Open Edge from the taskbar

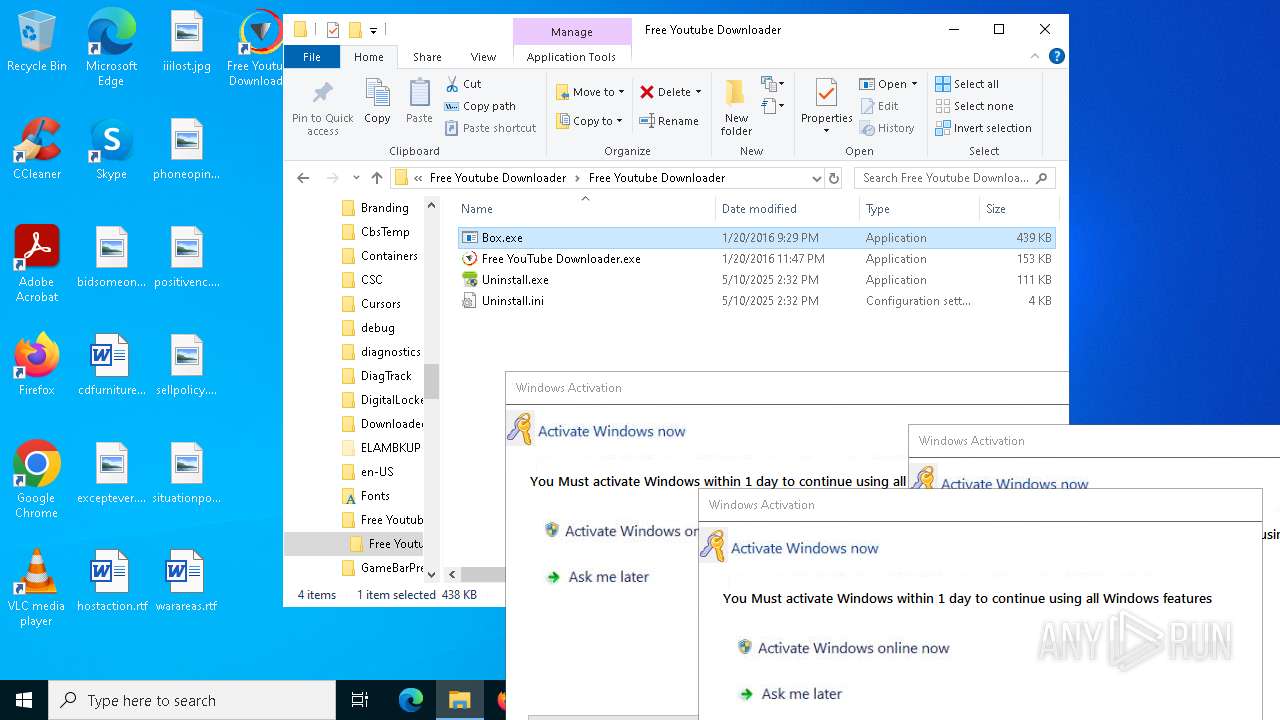coord(410,700)
